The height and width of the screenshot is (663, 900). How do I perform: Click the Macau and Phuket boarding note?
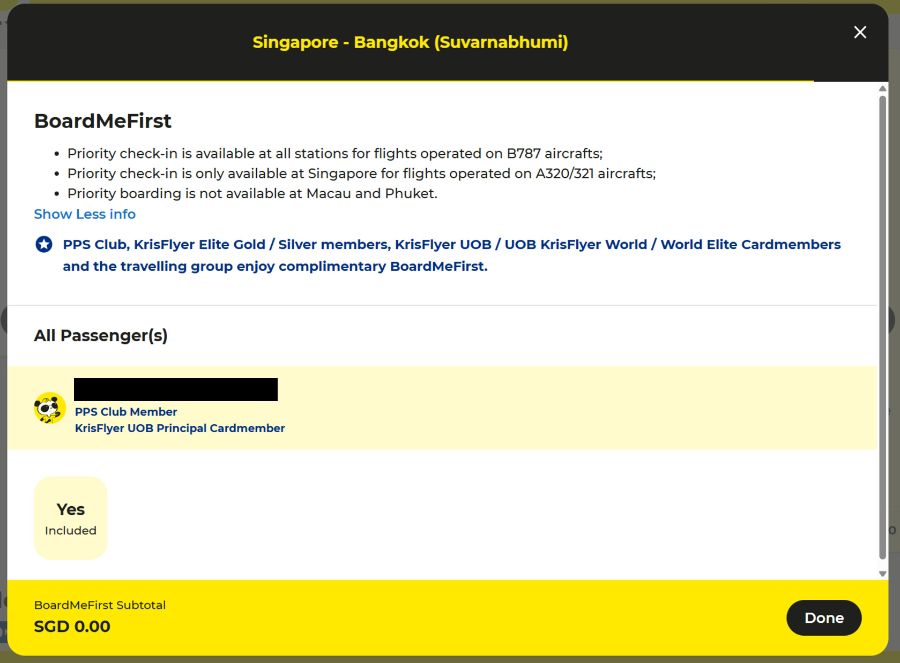click(252, 194)
